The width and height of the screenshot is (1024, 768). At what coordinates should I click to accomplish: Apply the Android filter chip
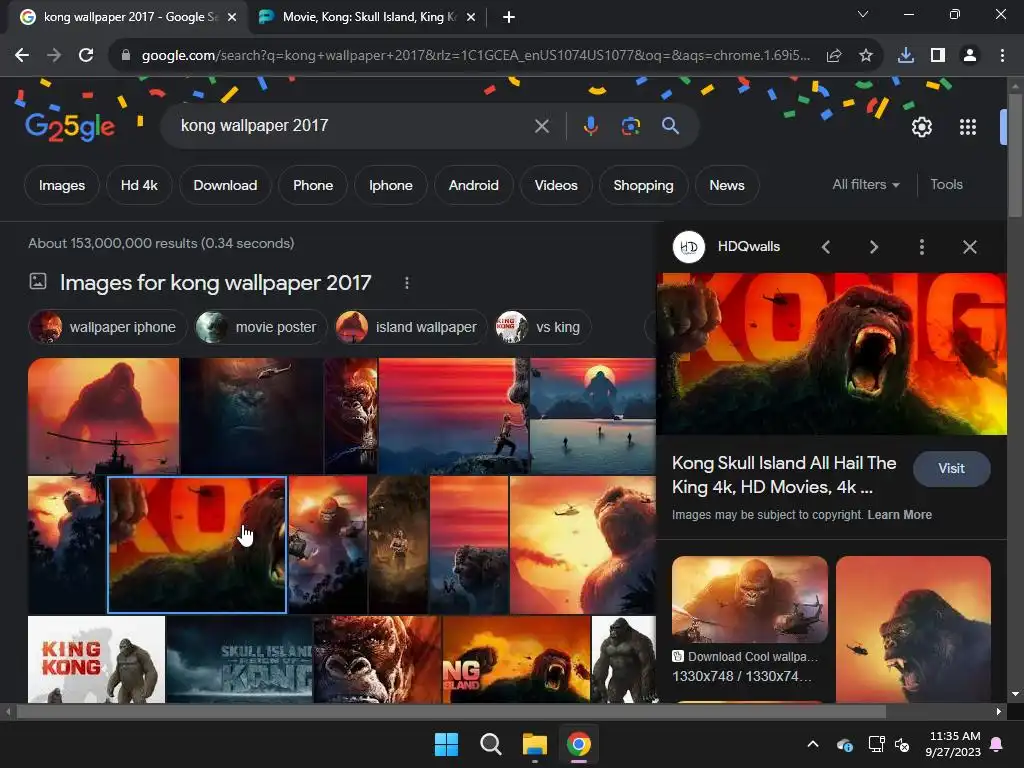coord(473,185)
